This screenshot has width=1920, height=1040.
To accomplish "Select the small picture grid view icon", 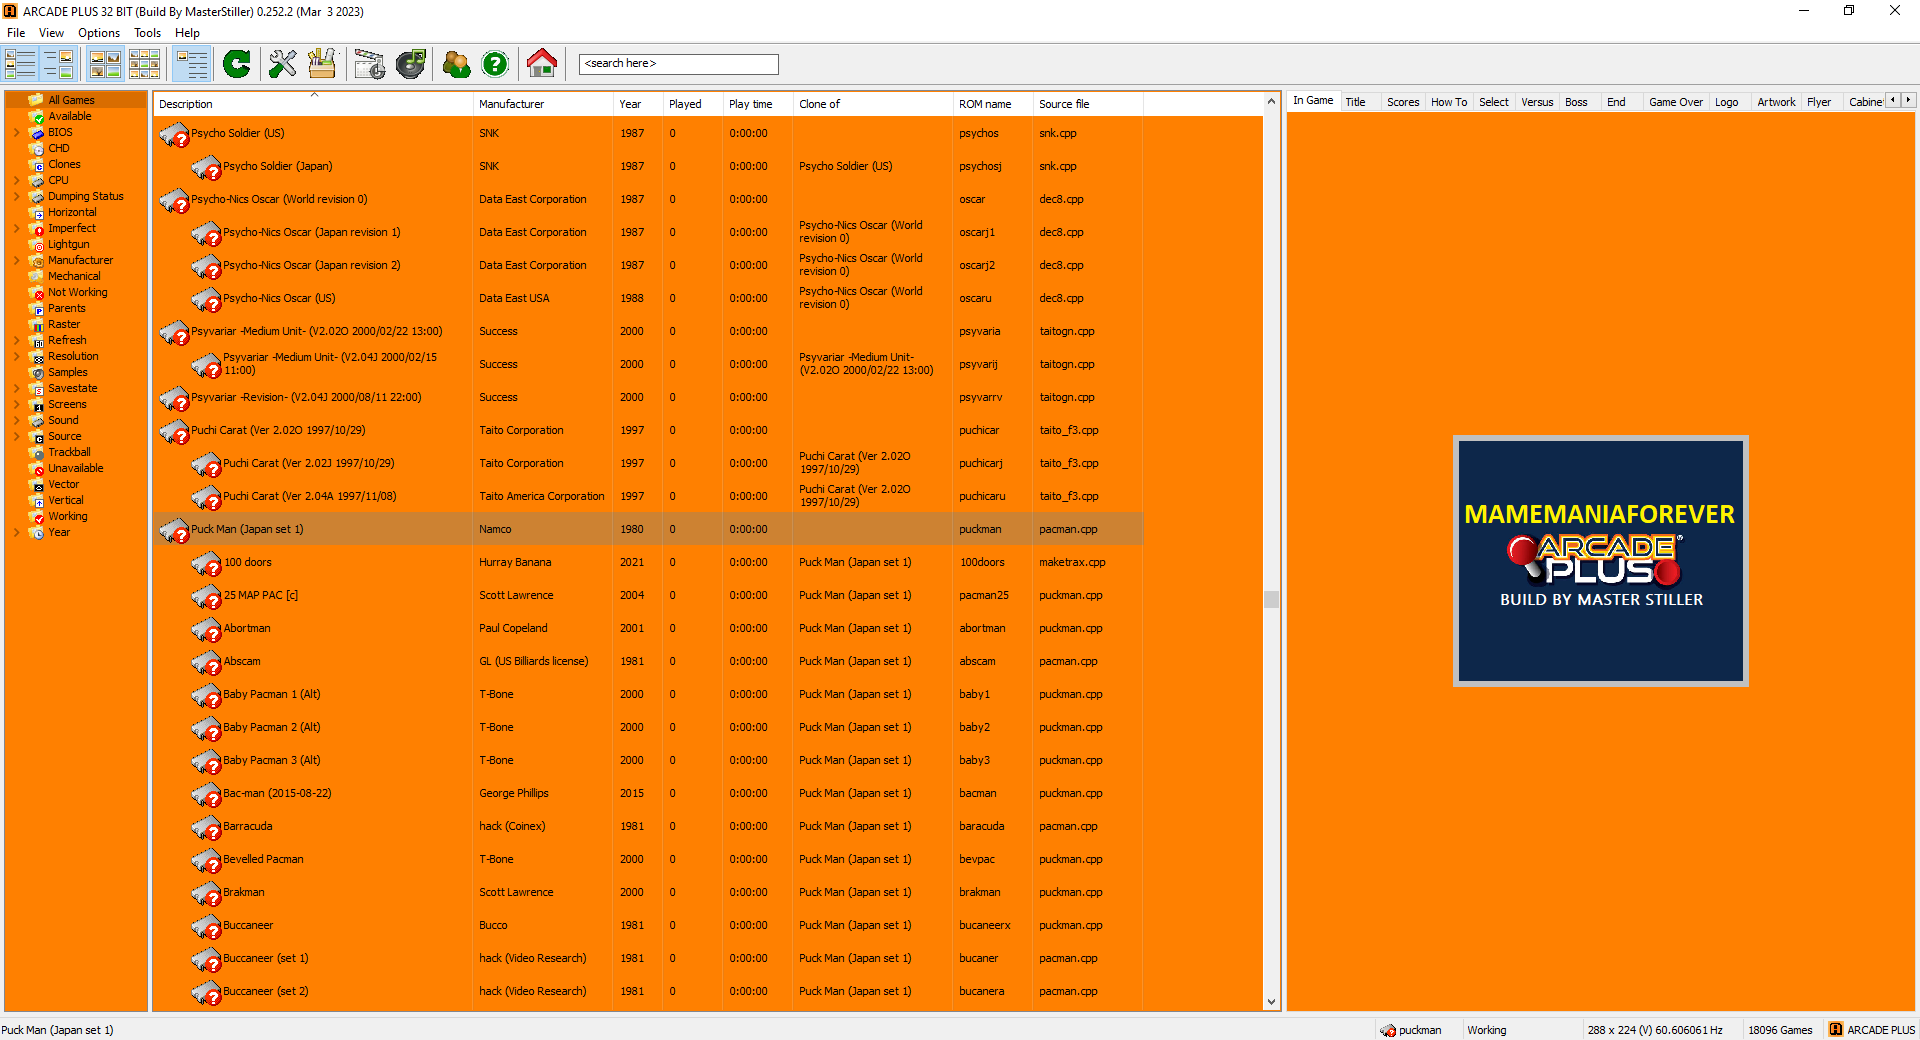I will click(144, 64).
